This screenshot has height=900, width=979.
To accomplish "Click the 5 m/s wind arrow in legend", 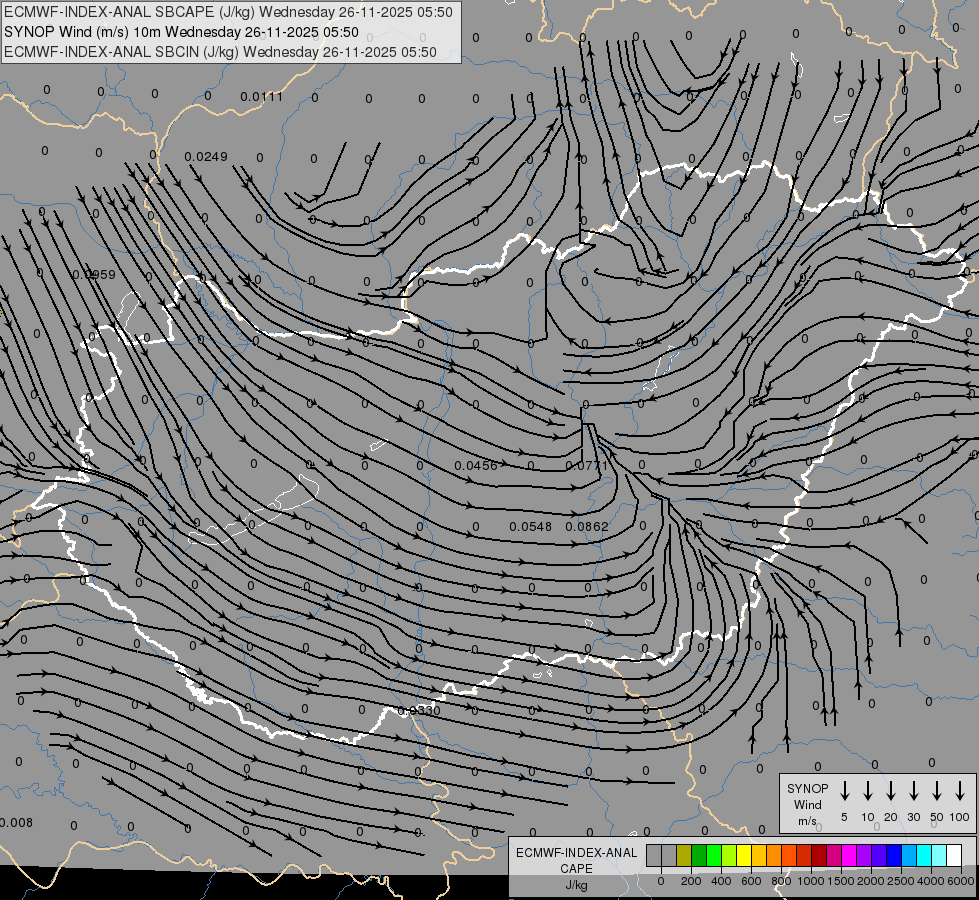I will pyautogui.click(x=845, y=791).
